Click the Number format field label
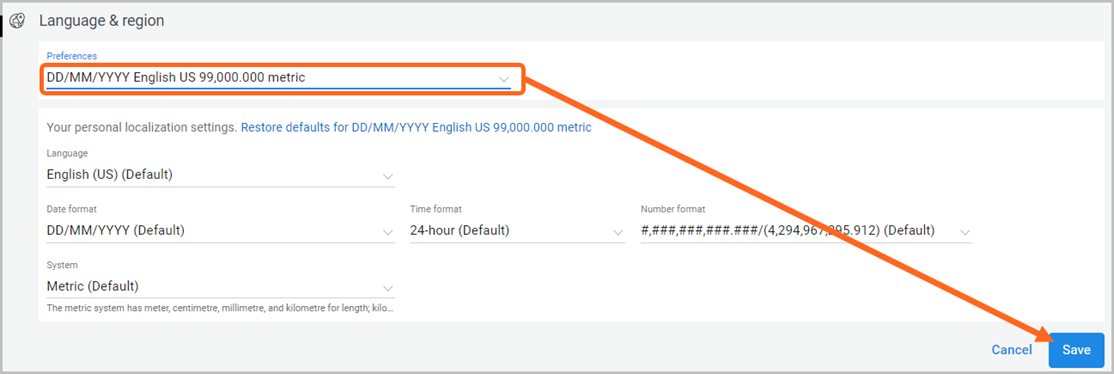This screenshot has width=1114, height=374. (x=673, y=209)
